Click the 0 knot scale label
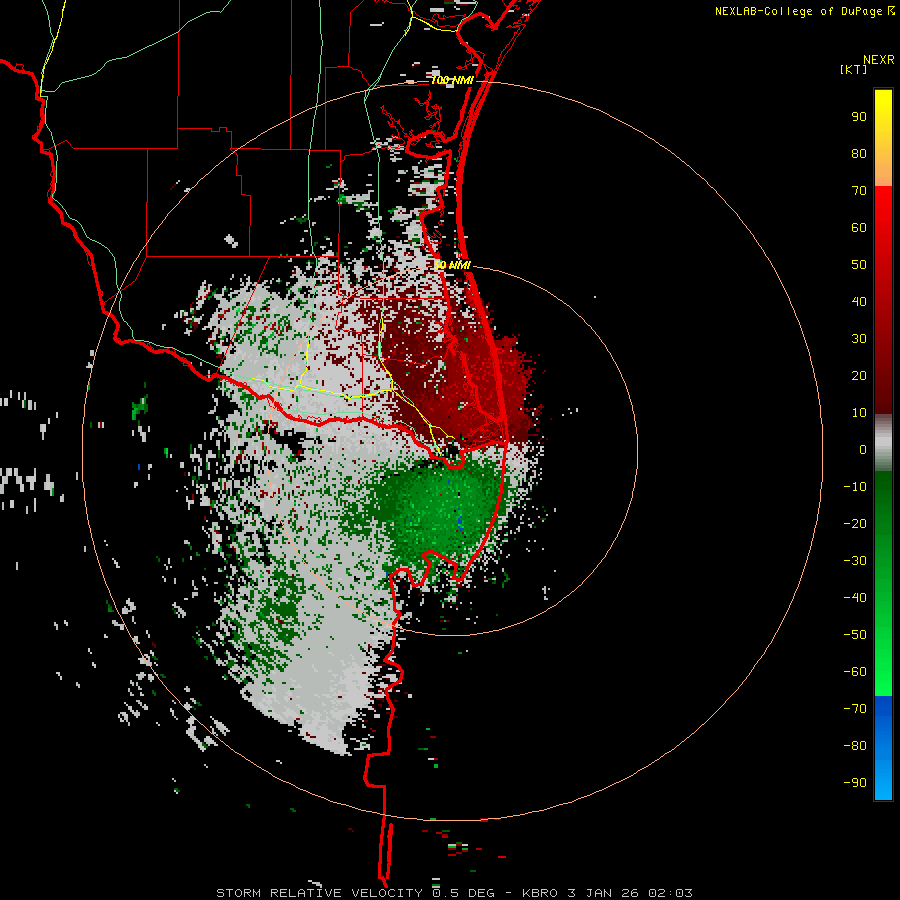The image size is (900, 900). [x=863, y=449]
